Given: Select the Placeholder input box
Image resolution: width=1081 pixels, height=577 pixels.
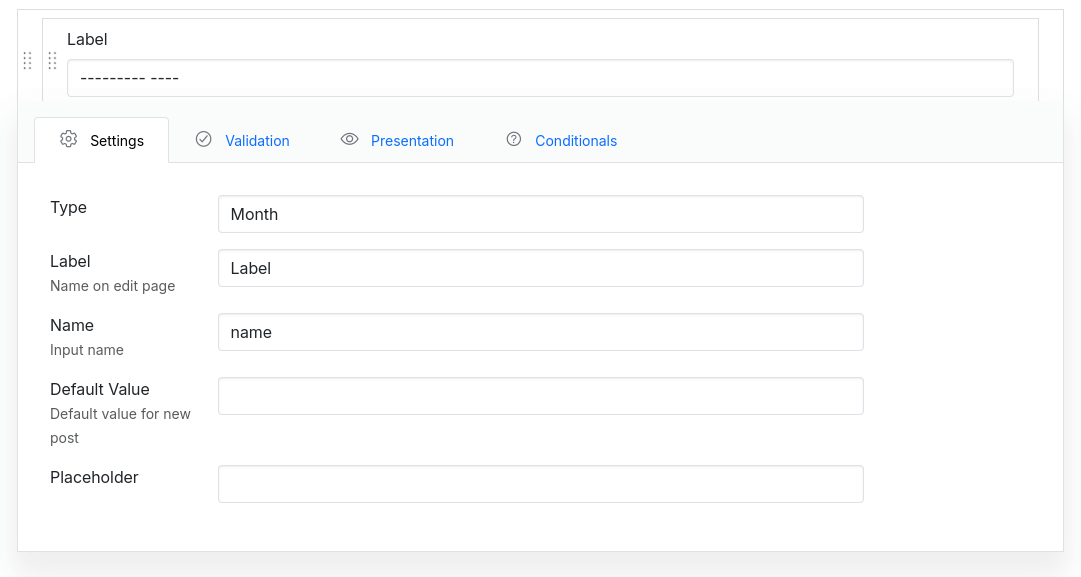Looking at the screenshot, I should (x=540, y=484).
